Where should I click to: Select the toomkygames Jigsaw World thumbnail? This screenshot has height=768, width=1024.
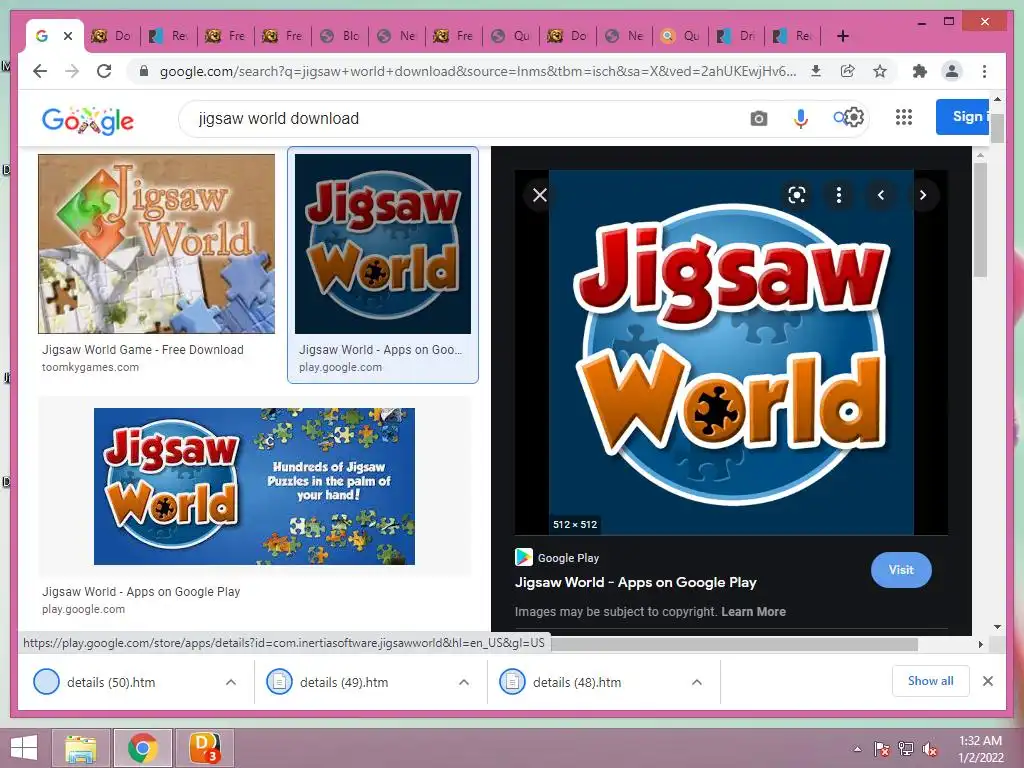[157, 244]
